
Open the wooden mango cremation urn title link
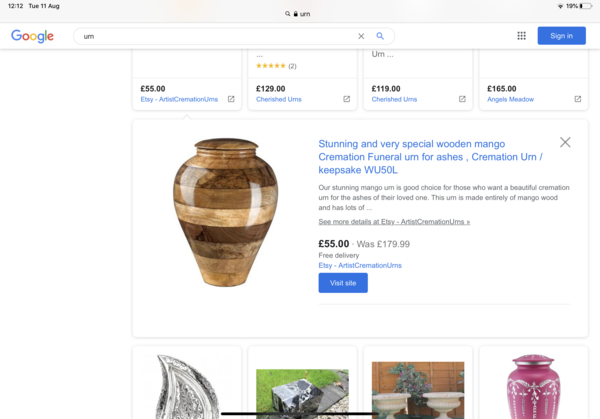(430, 157)
